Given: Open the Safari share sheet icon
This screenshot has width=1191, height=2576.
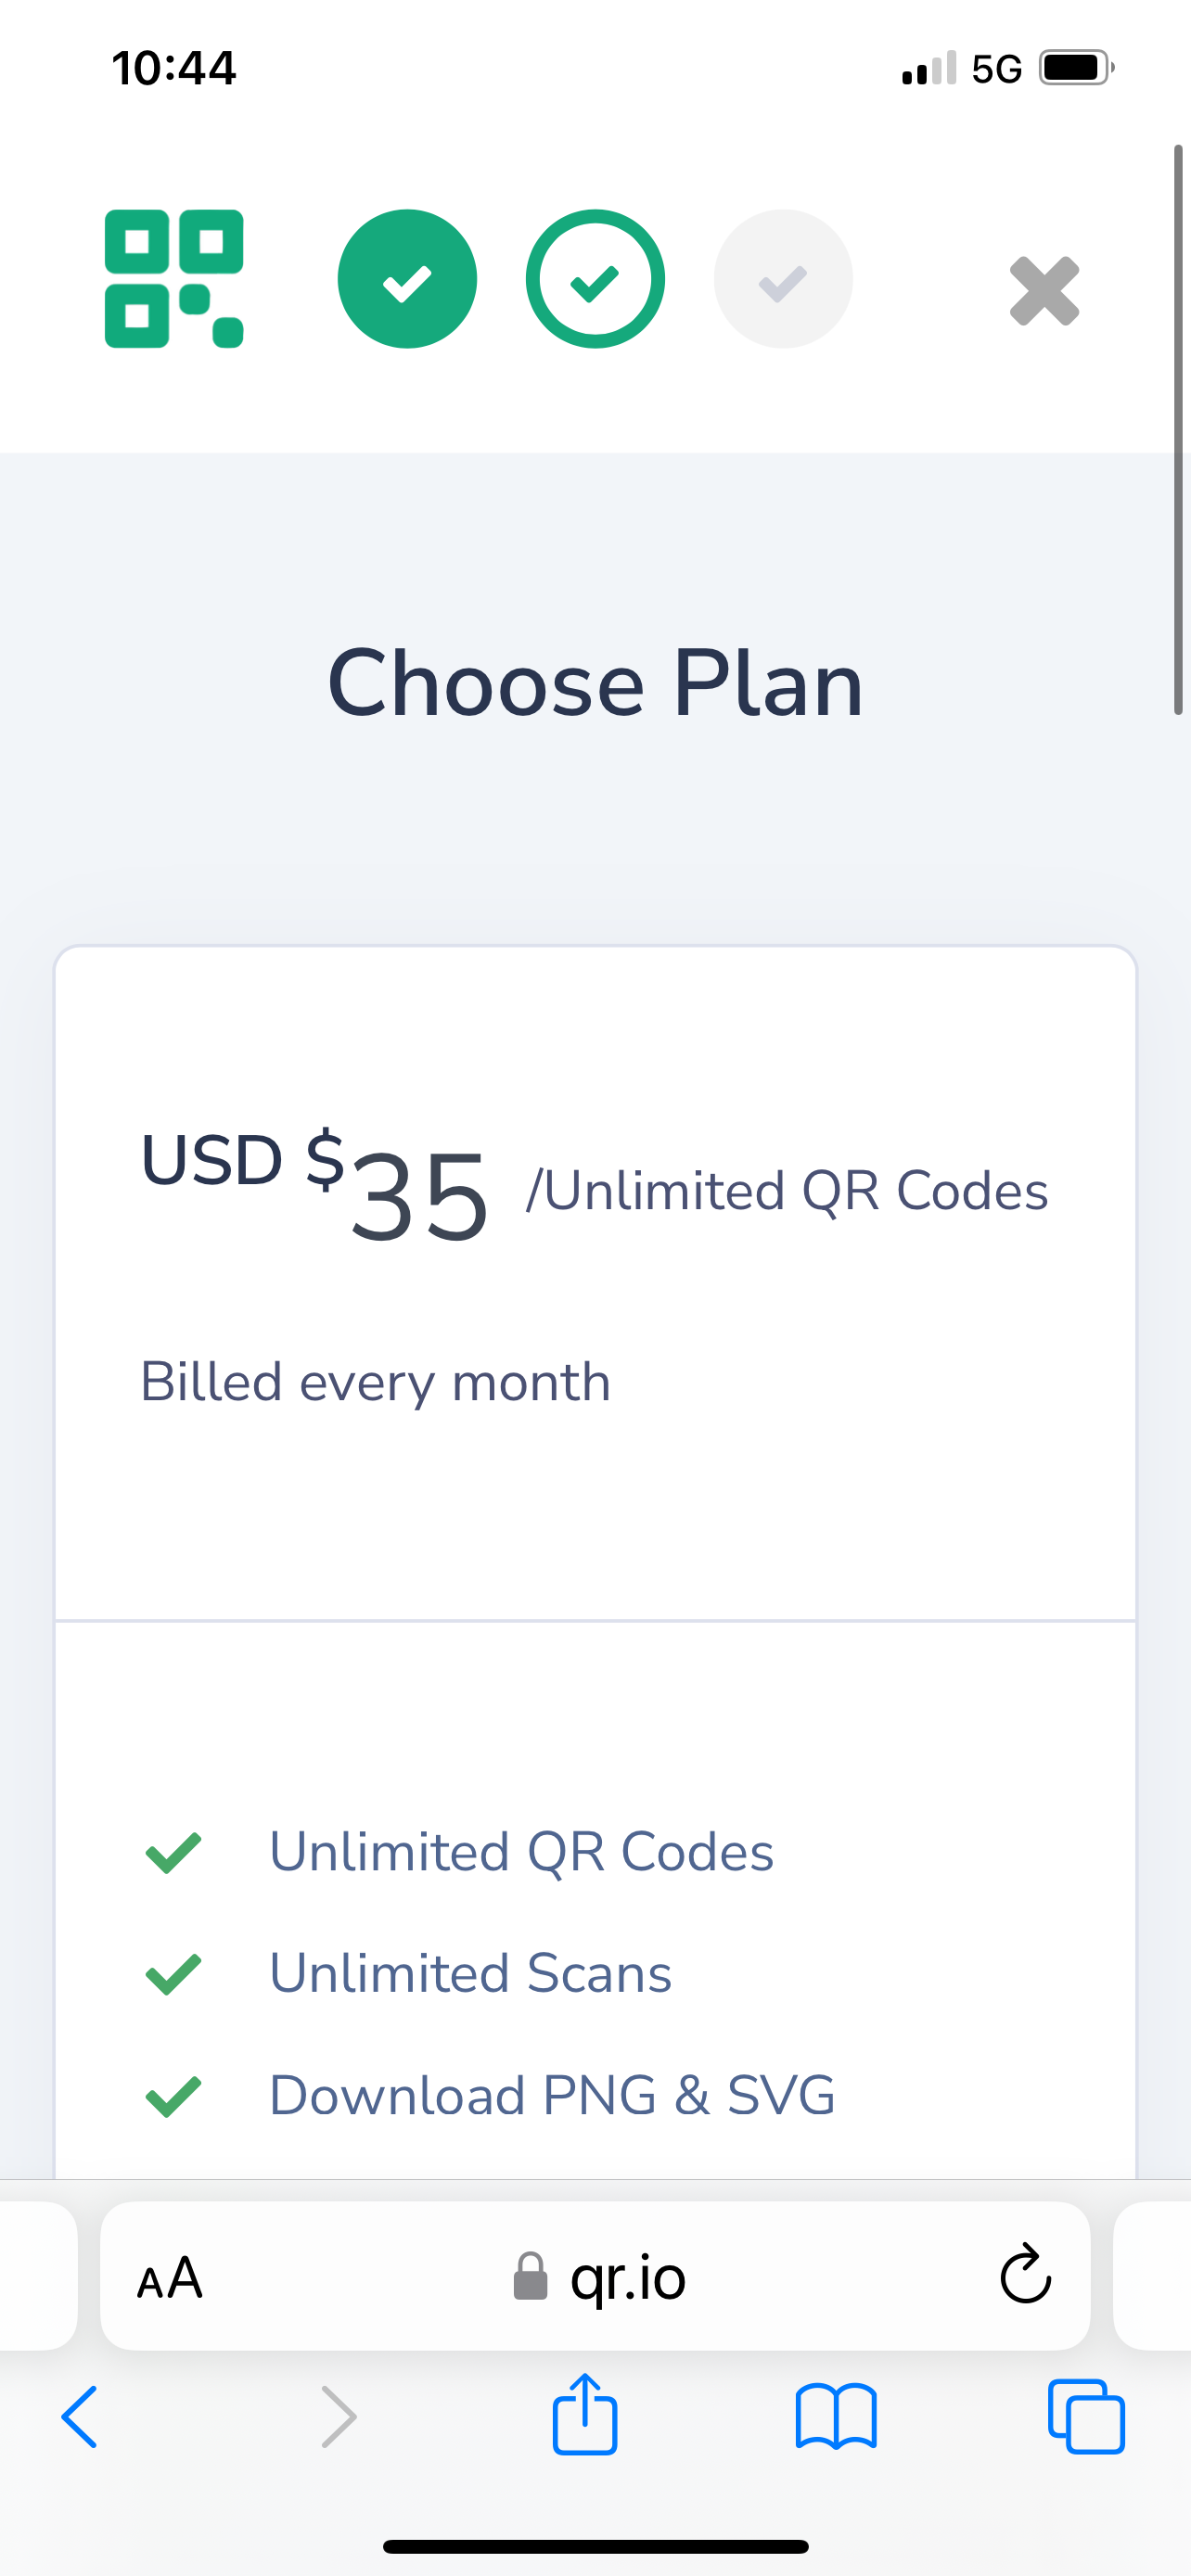Looking at the screenshot, I should pyautogui.click(x=585, y=2414).
